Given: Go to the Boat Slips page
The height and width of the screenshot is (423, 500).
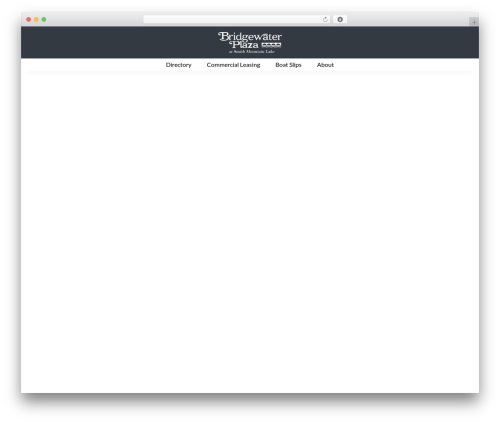Looking at the screenshot, I should (x=288, y=65).
